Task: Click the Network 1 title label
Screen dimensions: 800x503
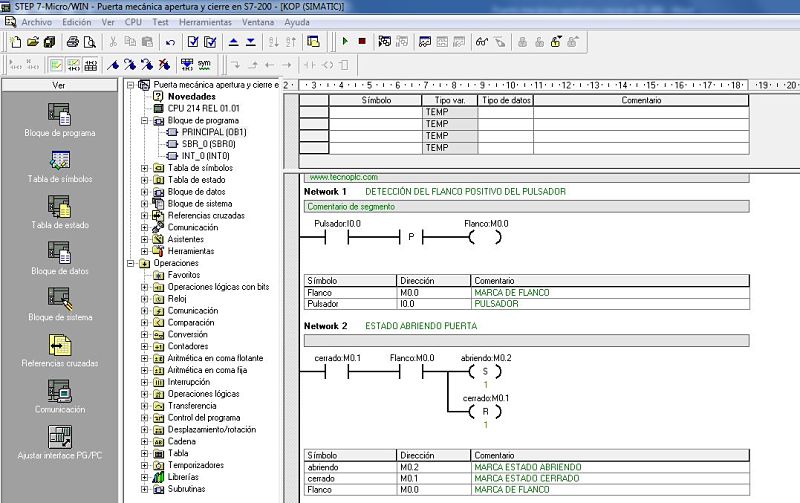Action: point(325,192)
